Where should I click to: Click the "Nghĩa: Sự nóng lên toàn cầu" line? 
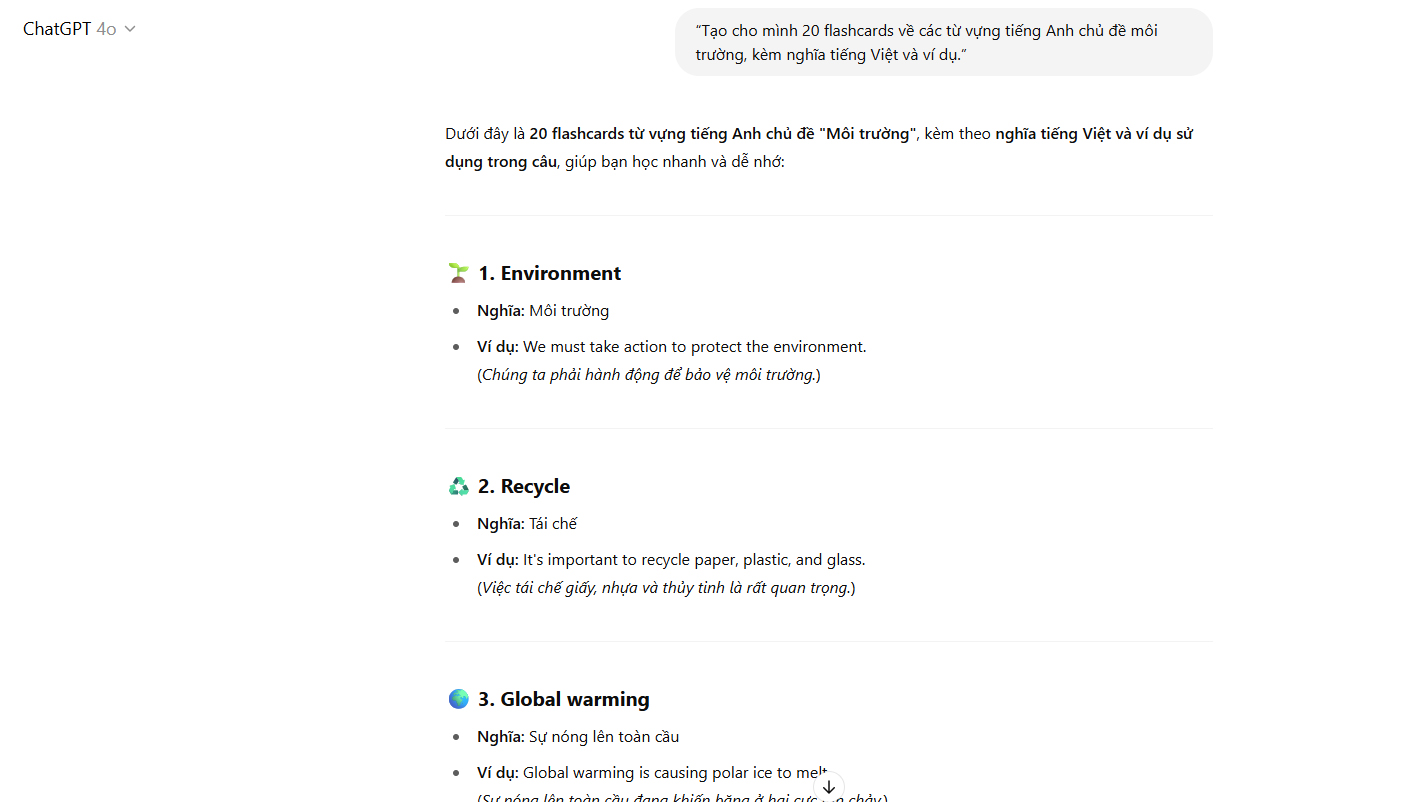578,737
